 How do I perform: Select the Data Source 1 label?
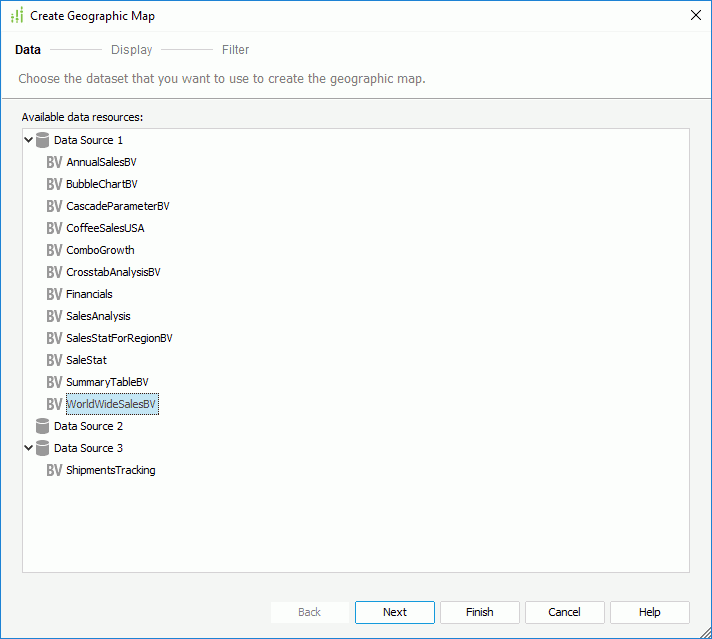point(89,140)
